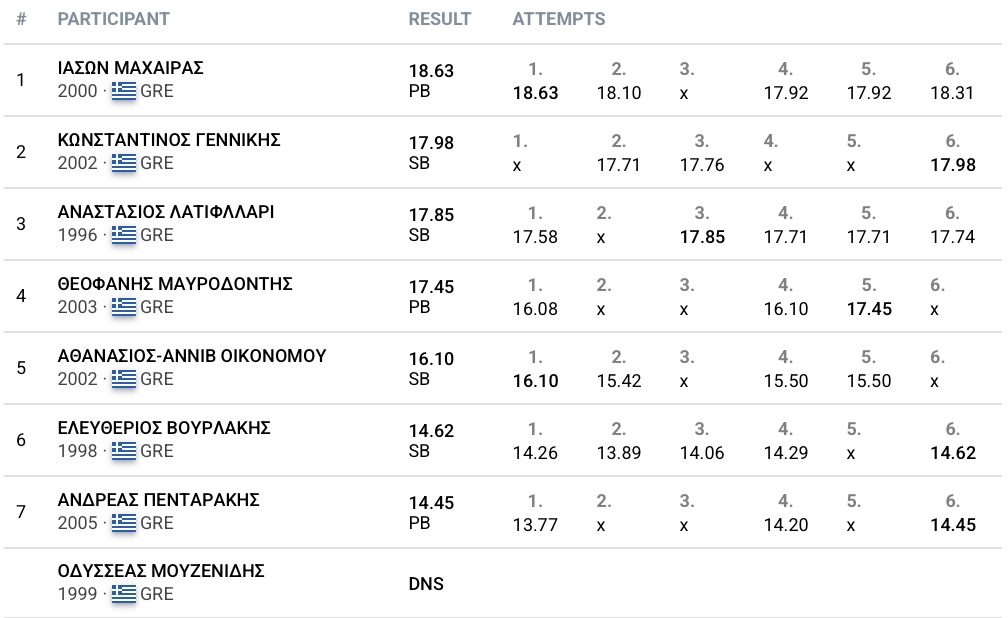Click the sixth attempt 17.98 of Γεννίκης
1008x618 pixels.
tap(953, 165)
